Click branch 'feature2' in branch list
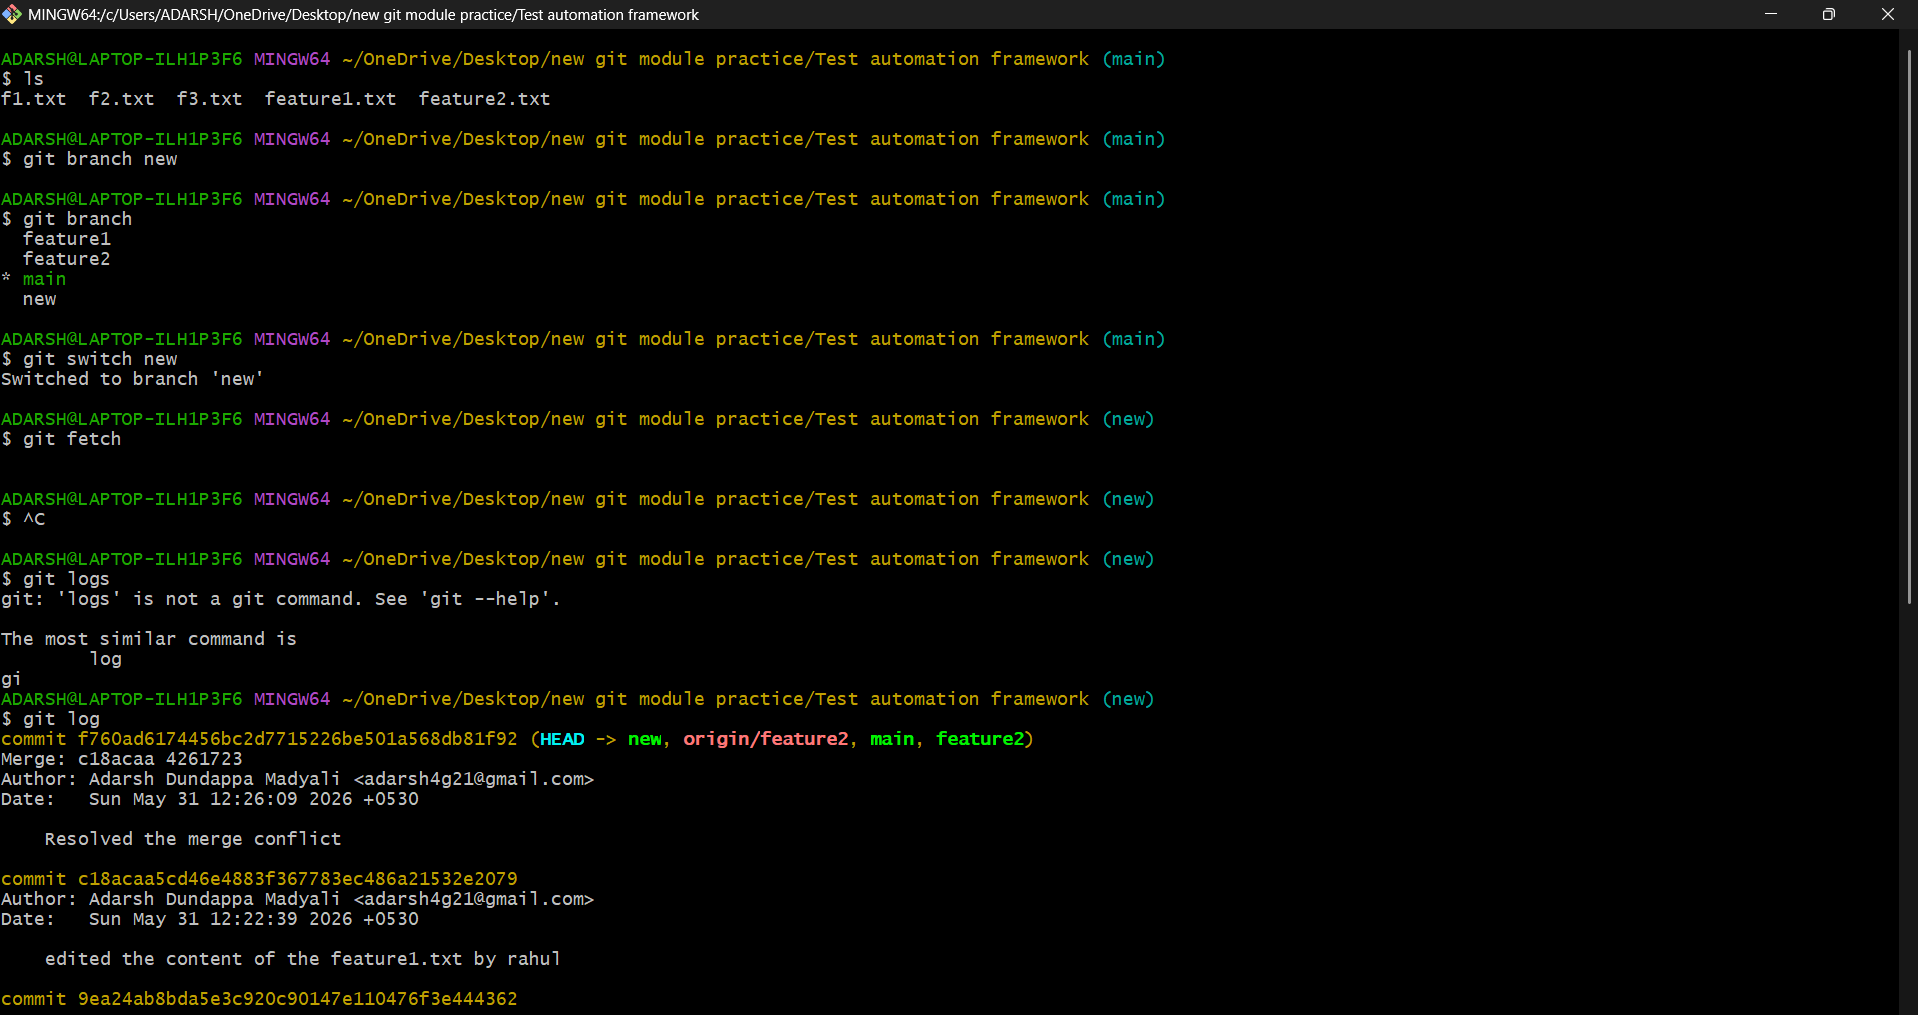 [67, 259]
